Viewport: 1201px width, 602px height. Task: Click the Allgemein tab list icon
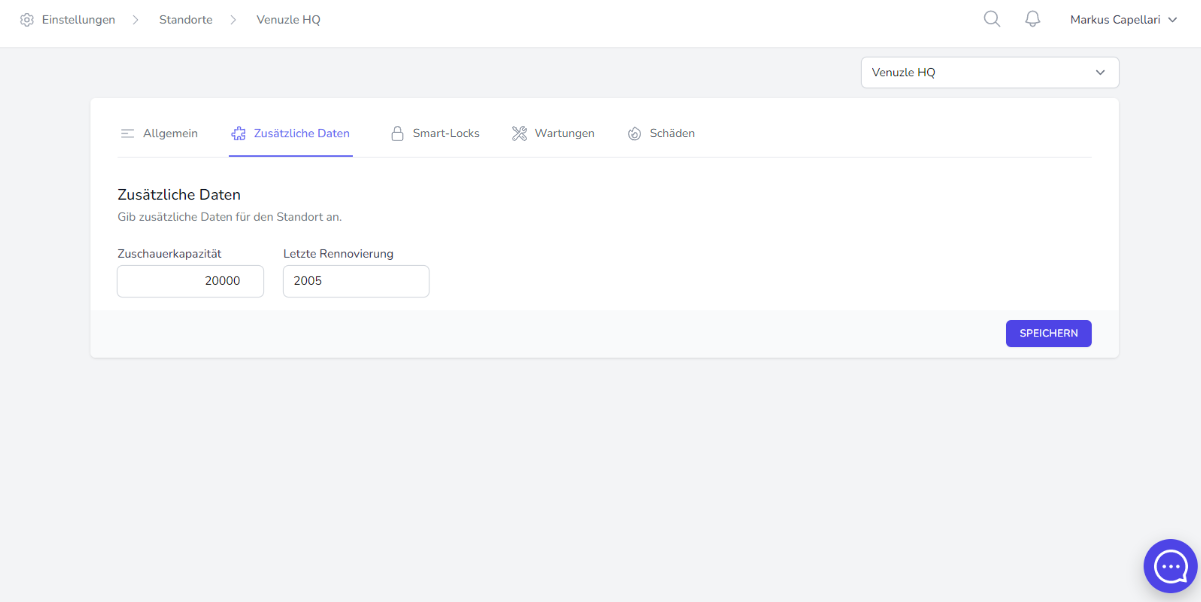(x=128, y=133)
